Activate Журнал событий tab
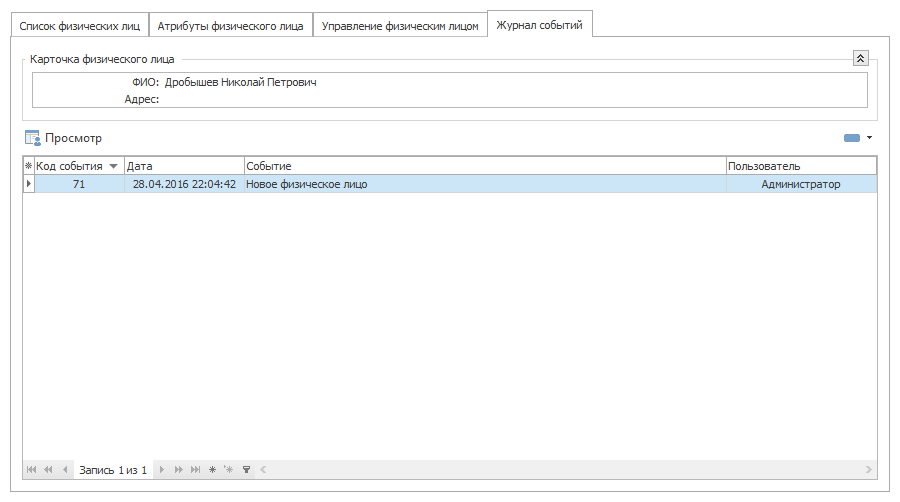Viewport: 900px width, 502px height. pyautogui.click(x=540, y=25)
